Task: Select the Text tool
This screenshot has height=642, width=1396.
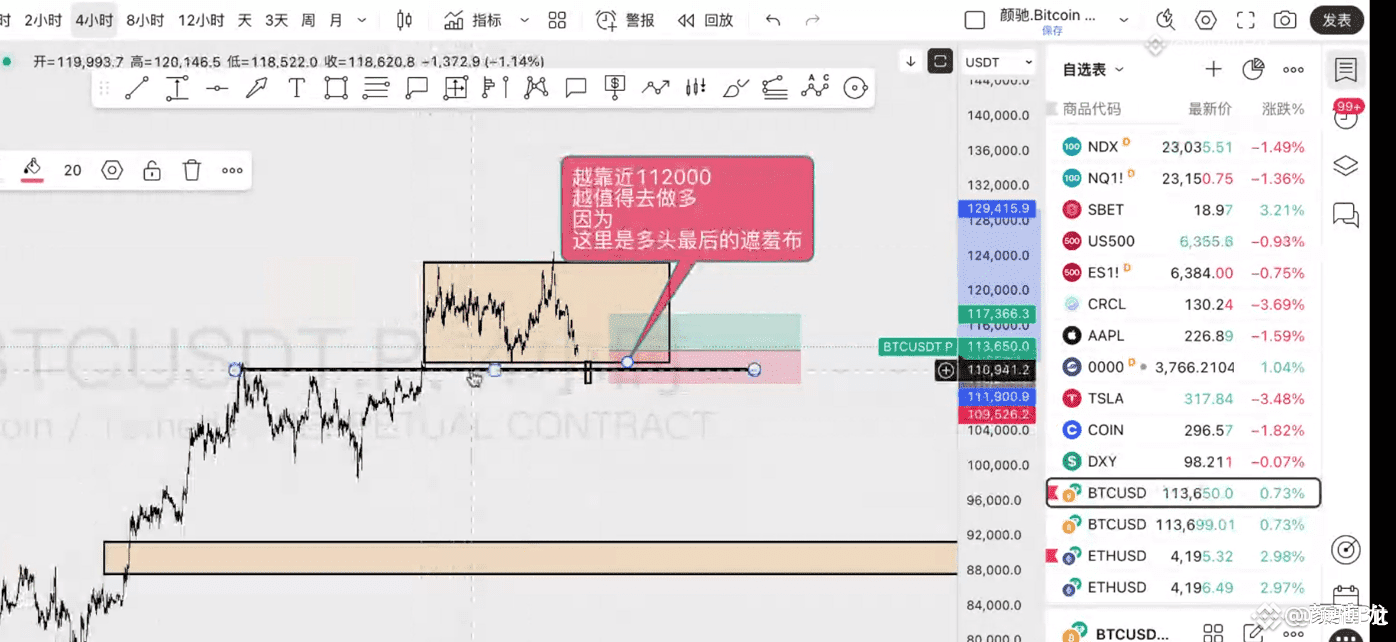Action: coord(296,88)
